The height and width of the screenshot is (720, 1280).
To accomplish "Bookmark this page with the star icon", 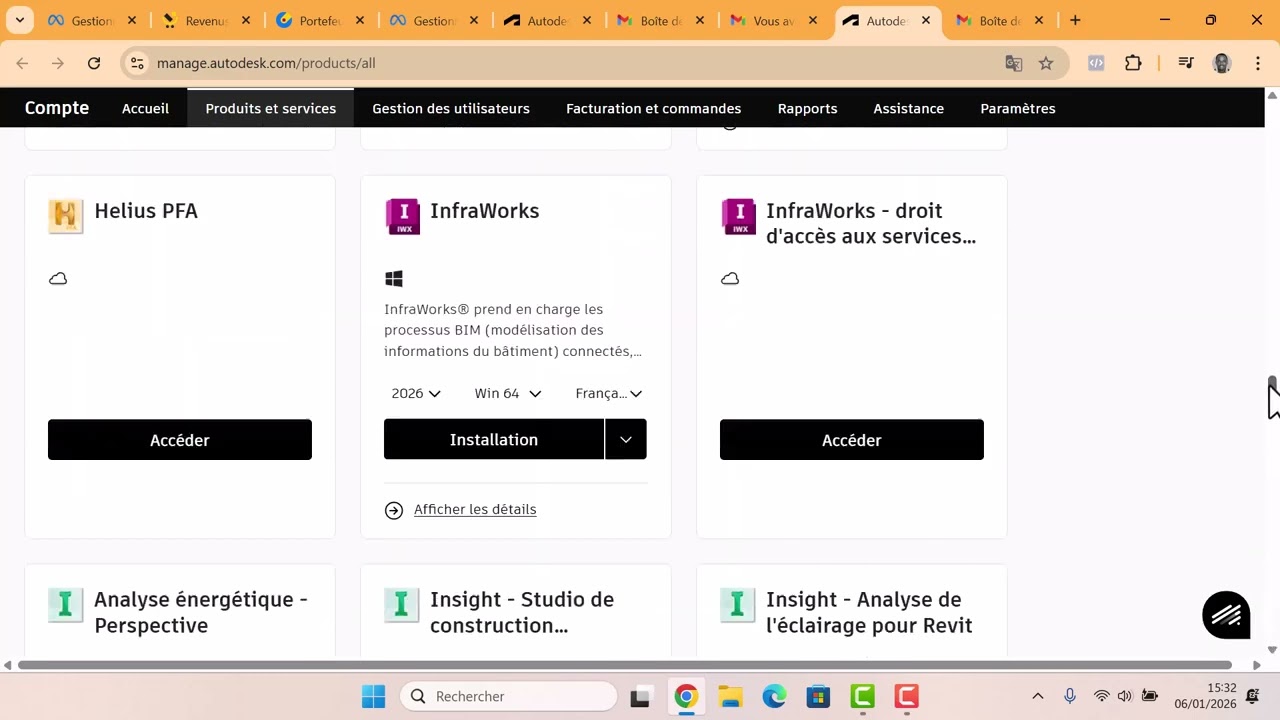I will coord(1046,63).
